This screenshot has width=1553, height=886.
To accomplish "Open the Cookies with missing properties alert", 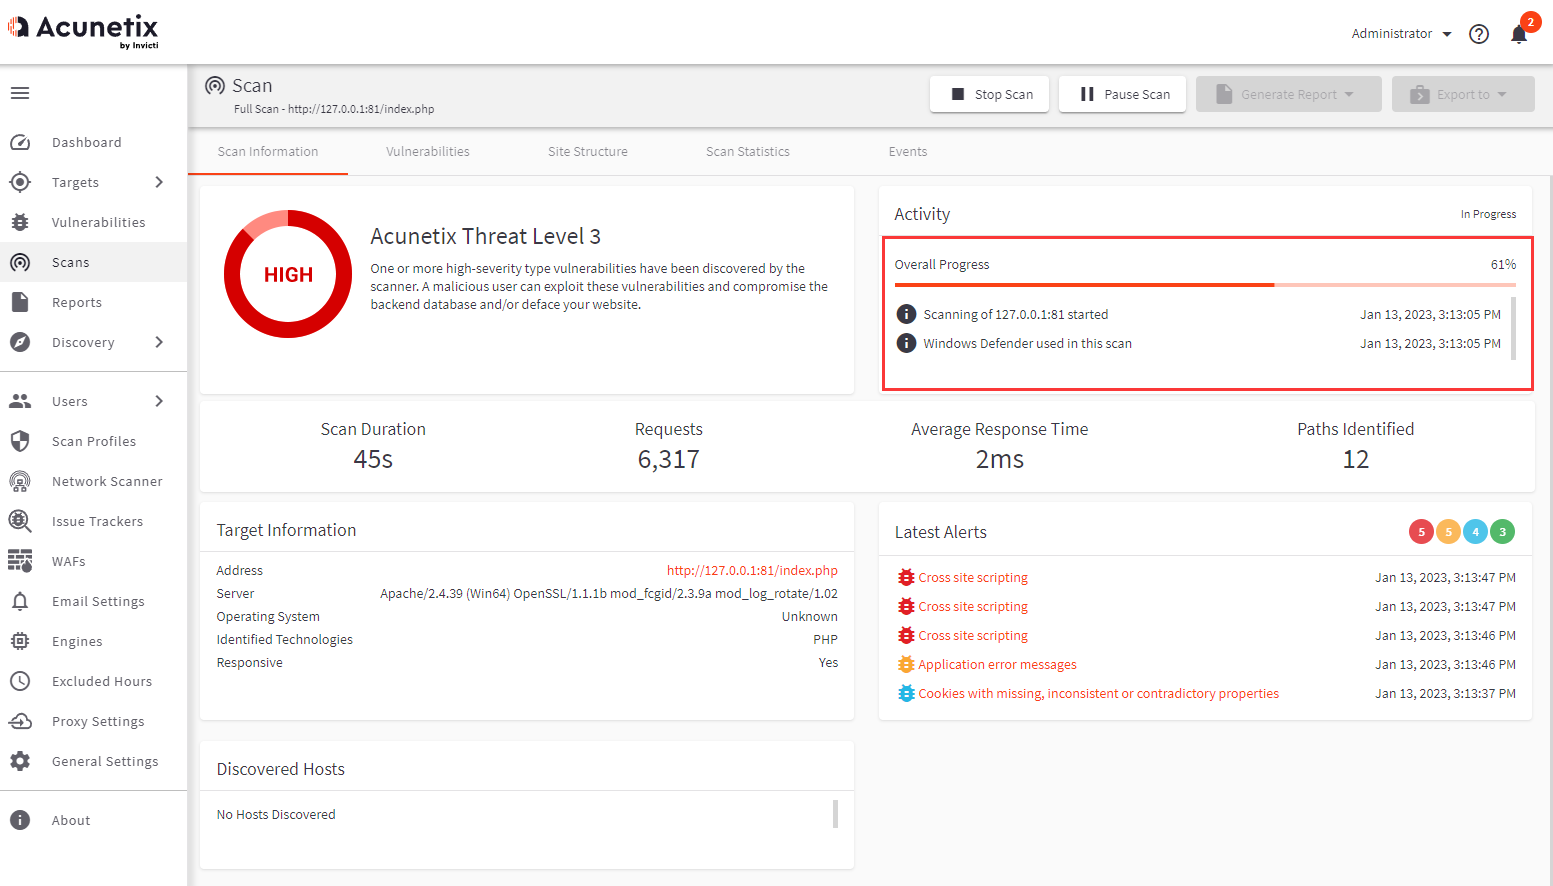I will coord(1098,693).
